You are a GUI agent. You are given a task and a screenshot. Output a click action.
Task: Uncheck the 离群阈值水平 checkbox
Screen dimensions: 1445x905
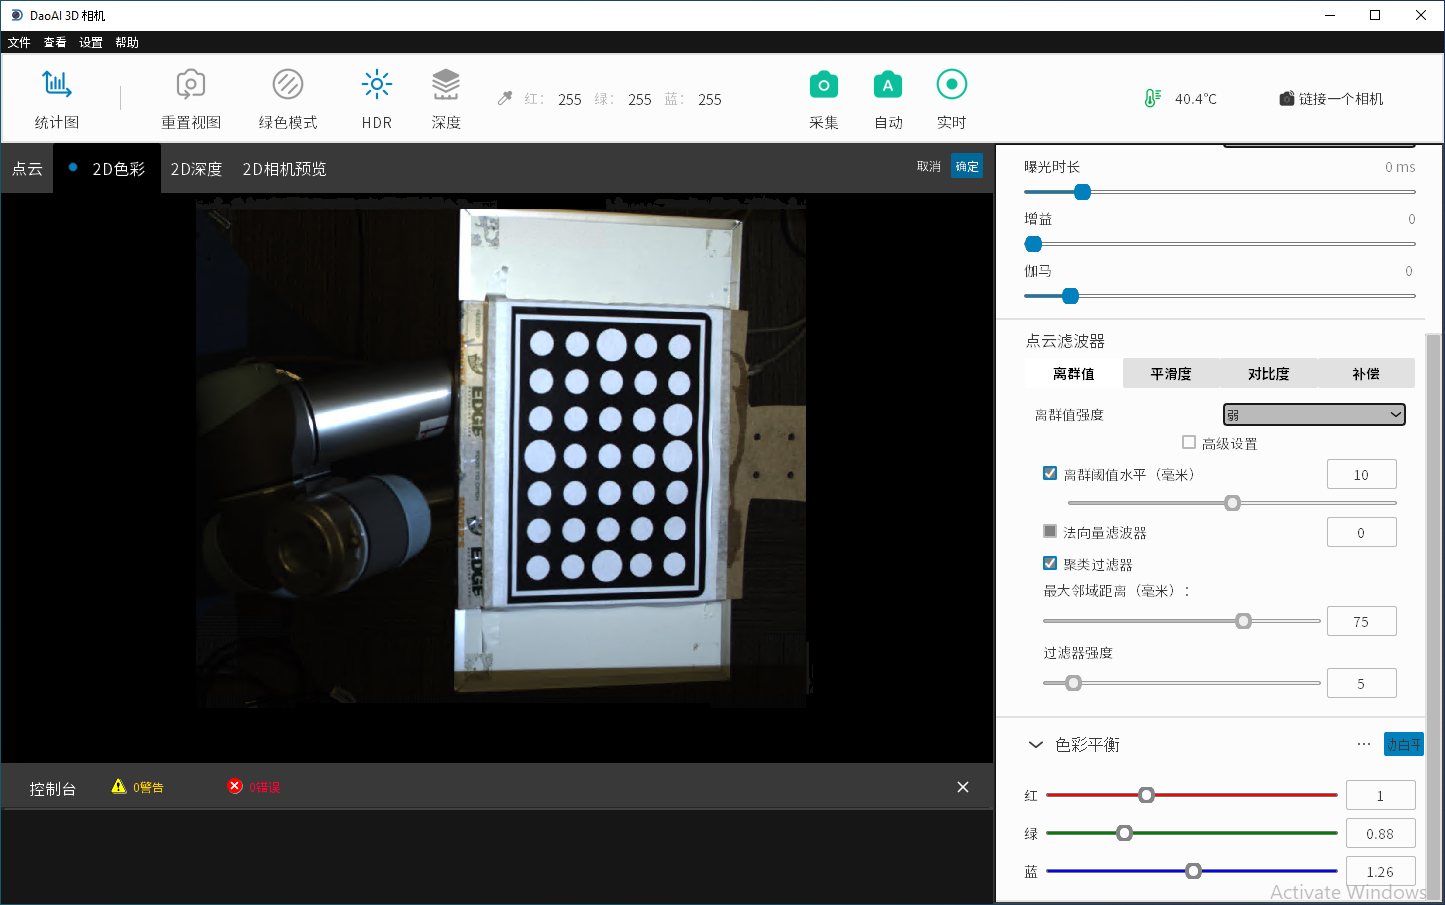coord(1050,473)
